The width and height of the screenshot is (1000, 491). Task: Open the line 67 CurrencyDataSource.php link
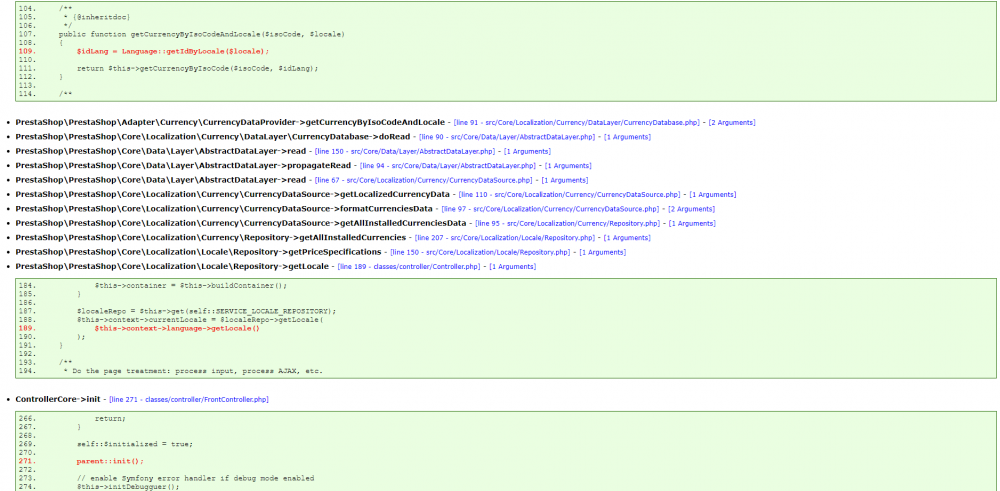point(423,180)
